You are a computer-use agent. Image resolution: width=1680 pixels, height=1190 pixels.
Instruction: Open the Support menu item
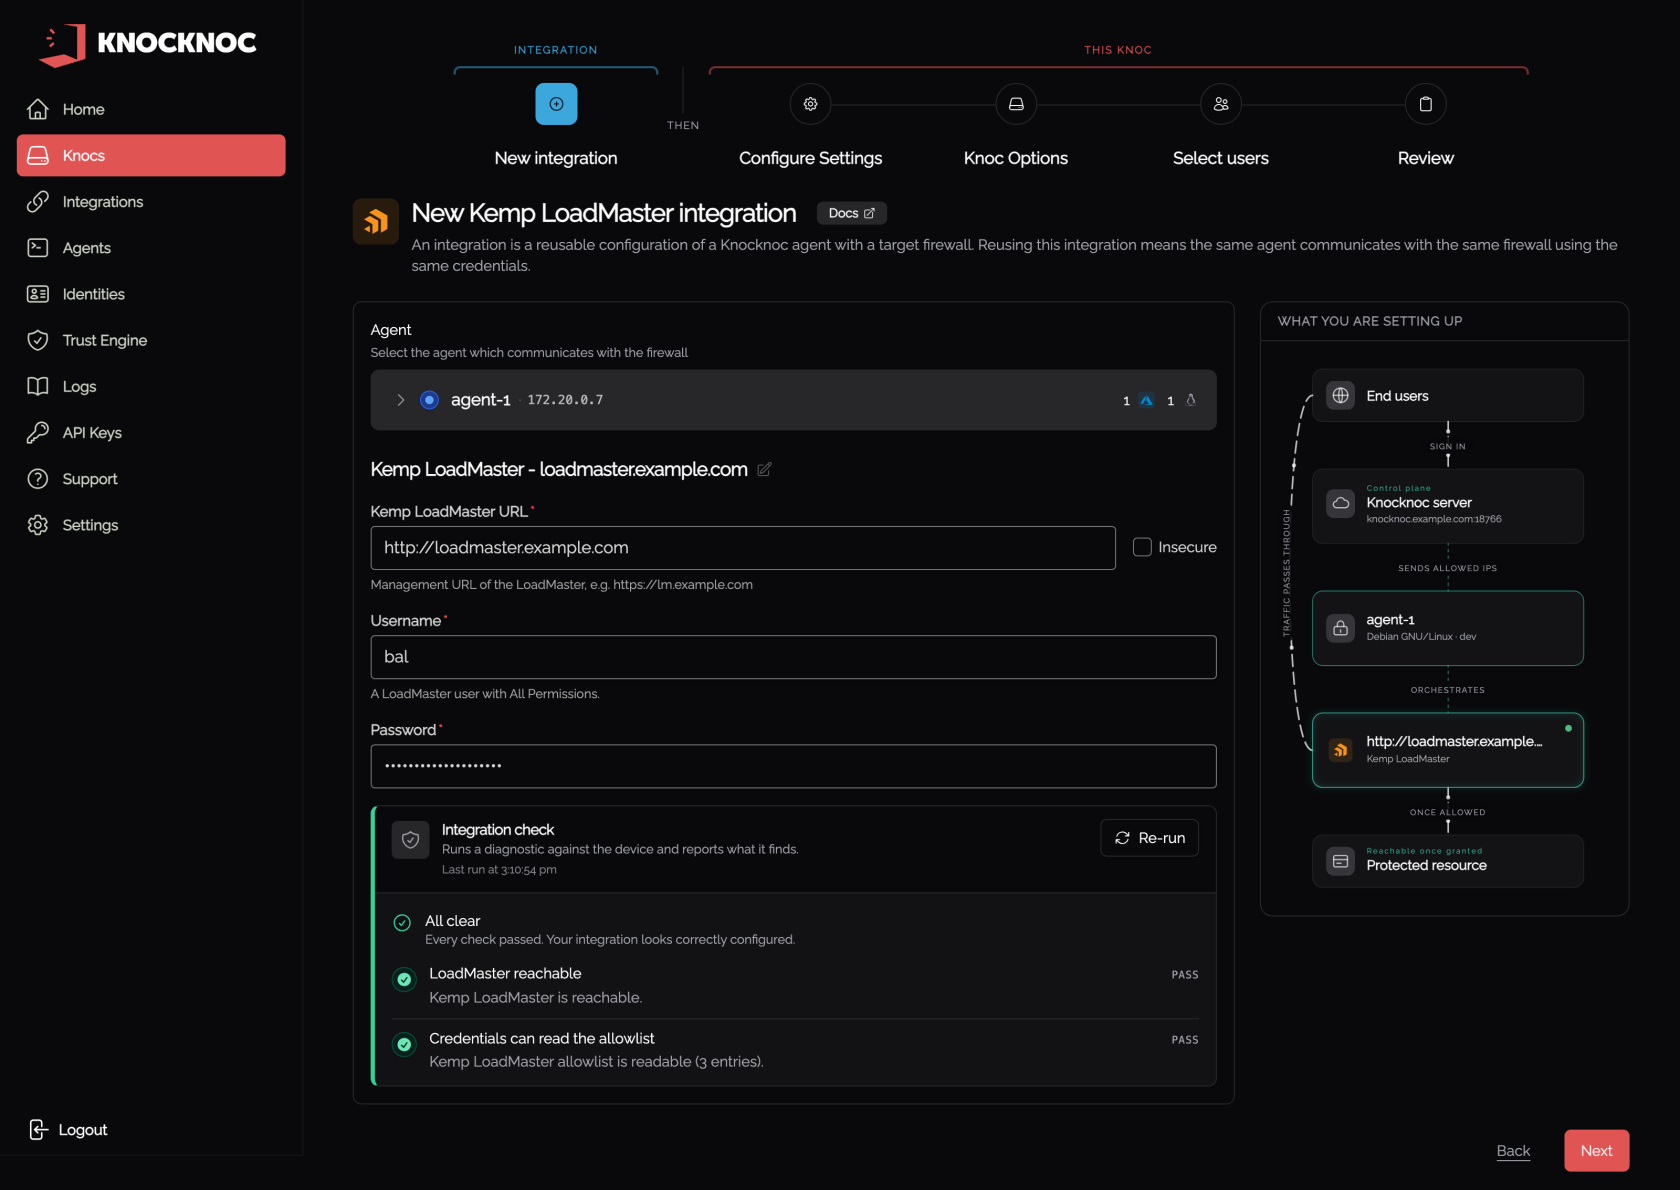coord(151,478)
